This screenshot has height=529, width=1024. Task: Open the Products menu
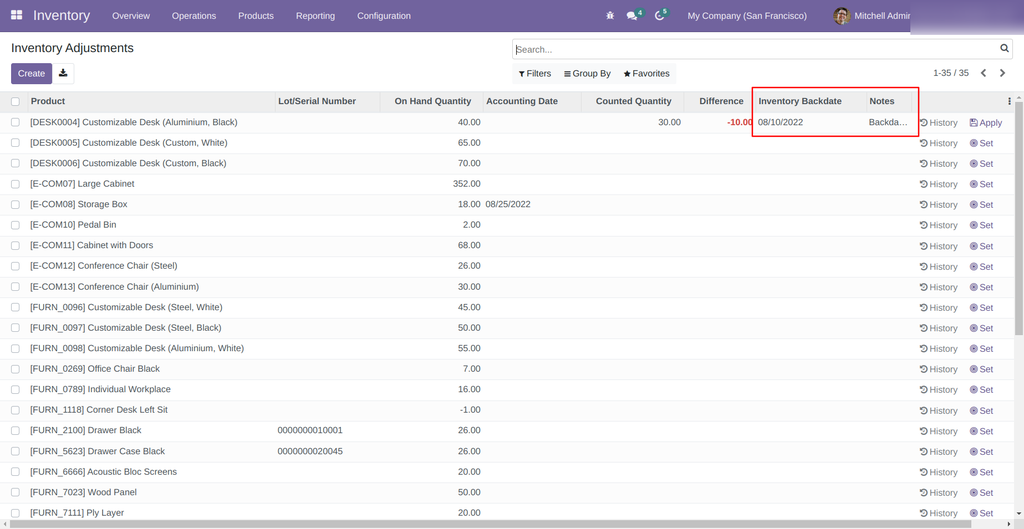pyautogui.click(x=256, y=16)
